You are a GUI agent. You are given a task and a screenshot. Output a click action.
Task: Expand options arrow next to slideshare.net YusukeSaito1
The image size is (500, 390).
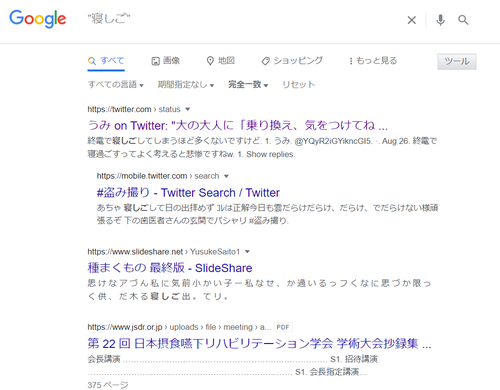247,252
